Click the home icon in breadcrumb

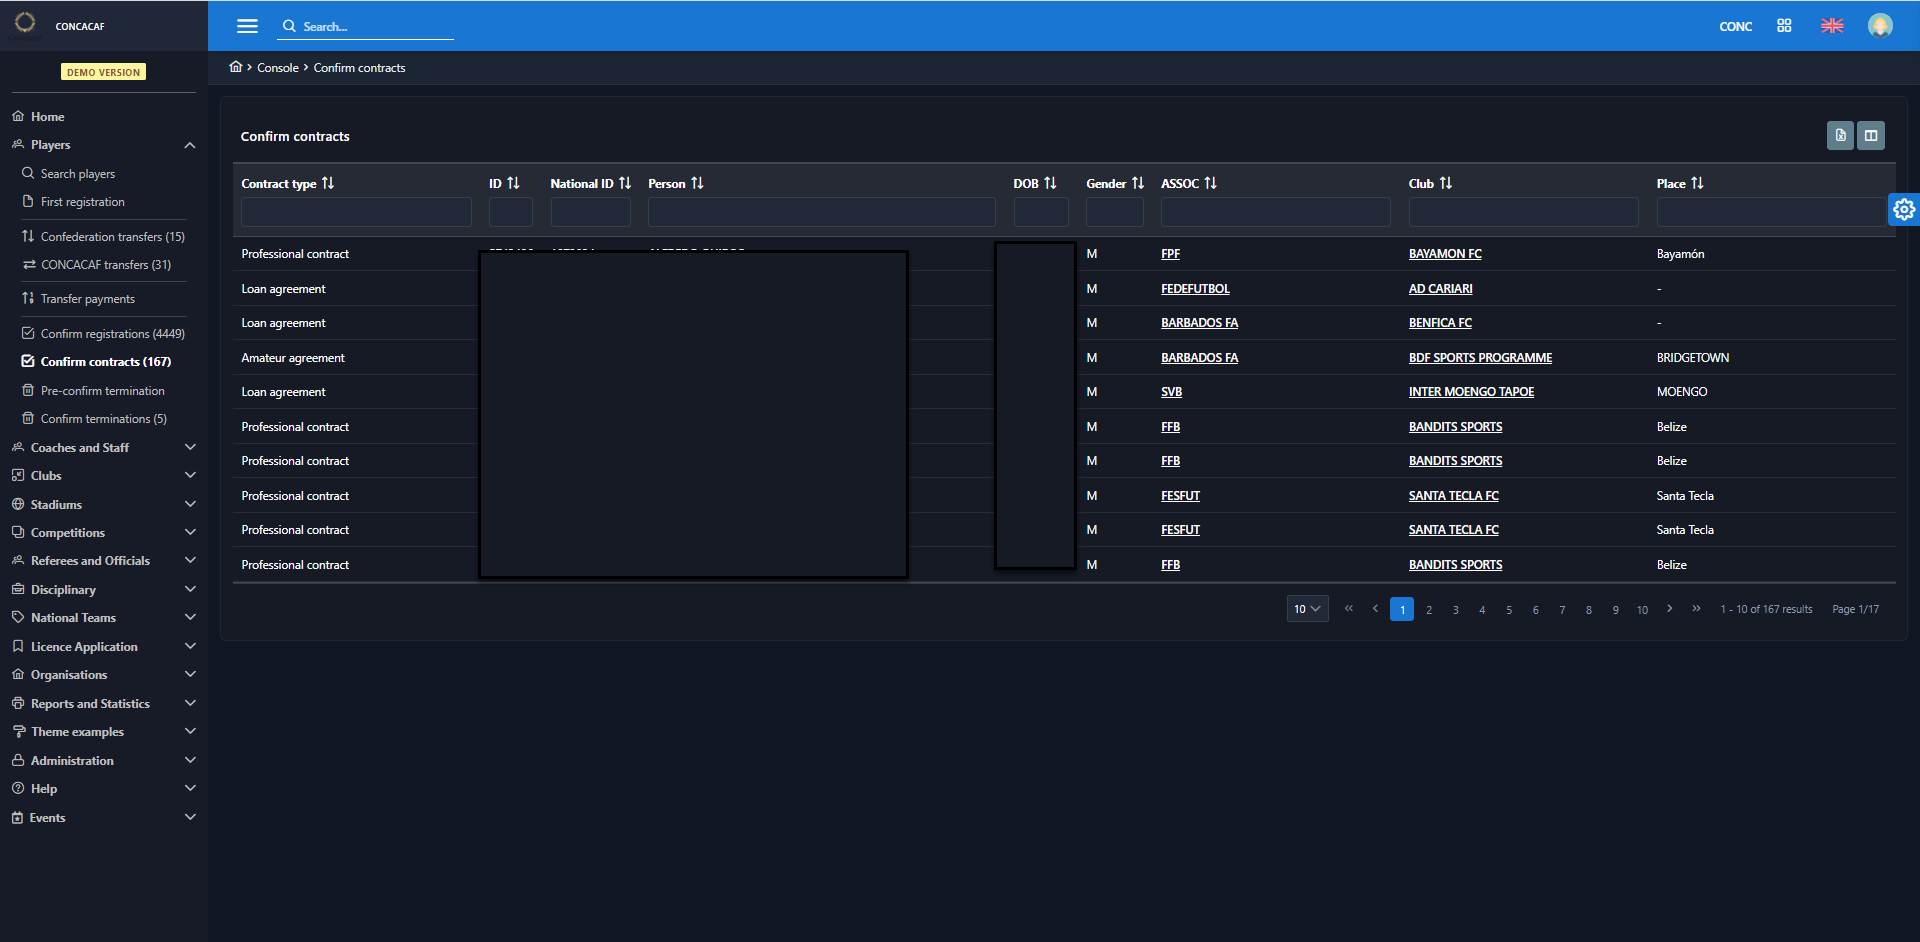point(236,67)
